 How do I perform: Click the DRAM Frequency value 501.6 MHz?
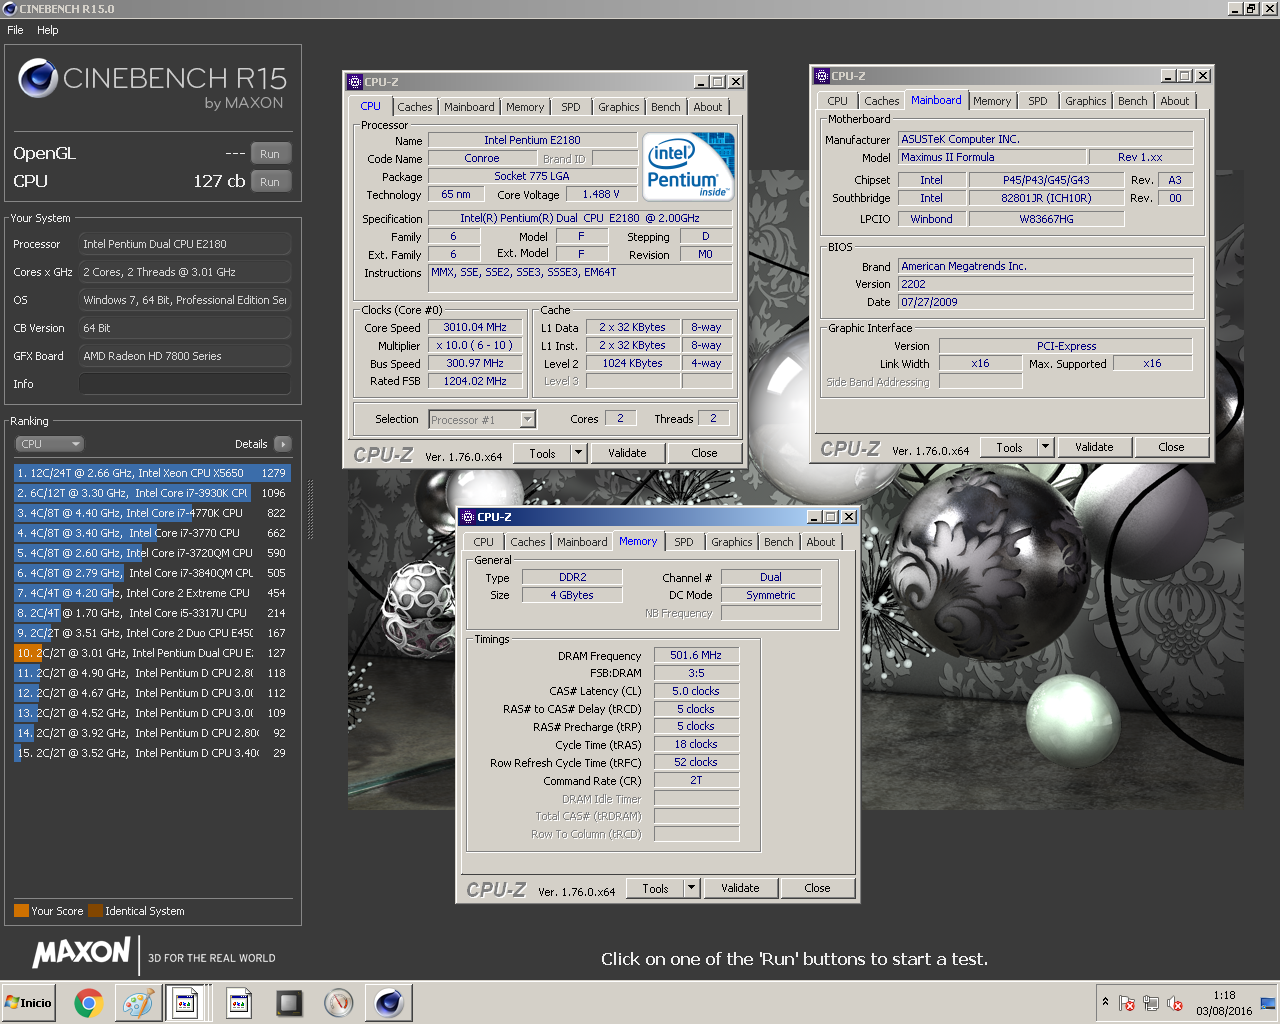coord(696,655)
